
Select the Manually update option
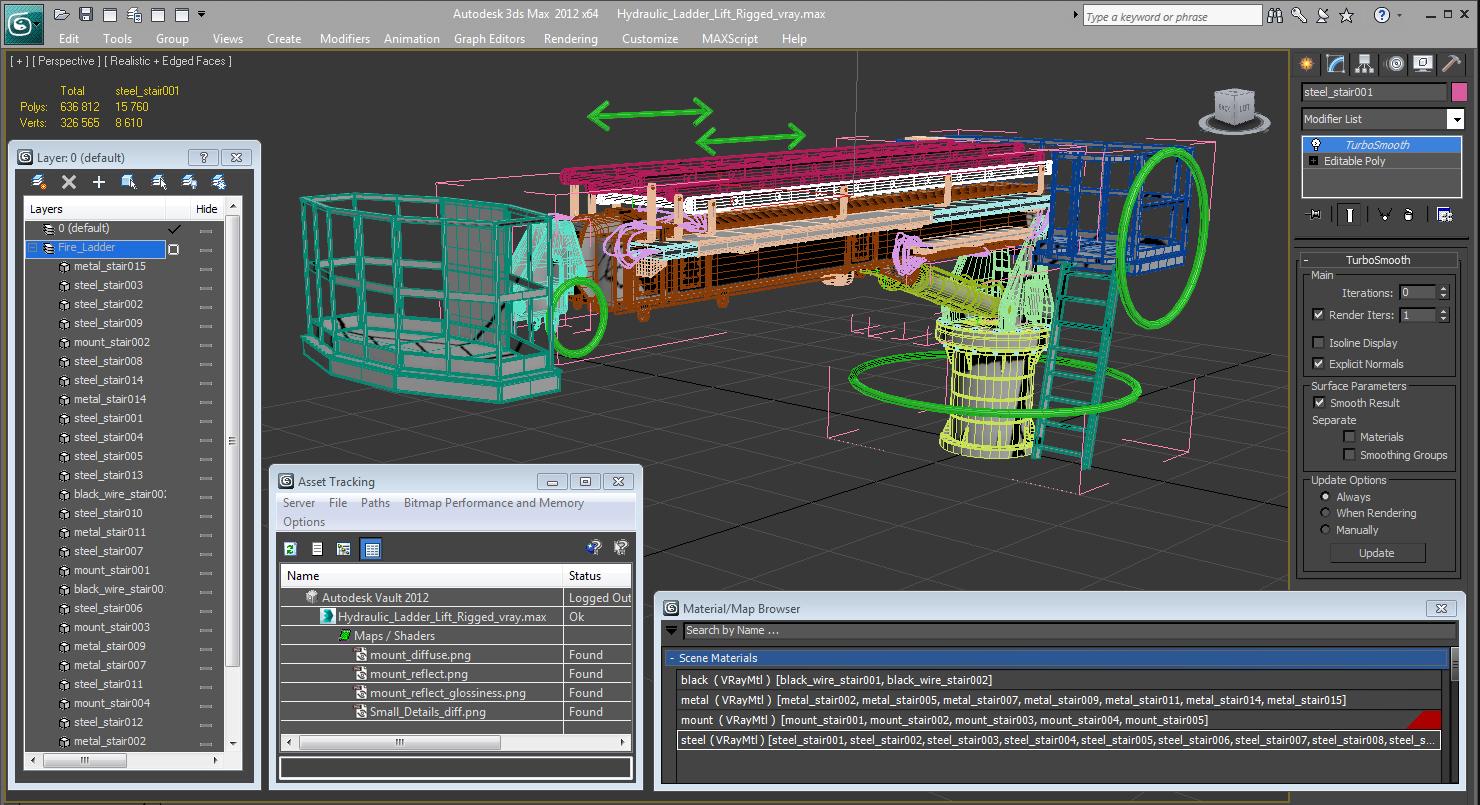(1326, 530)
